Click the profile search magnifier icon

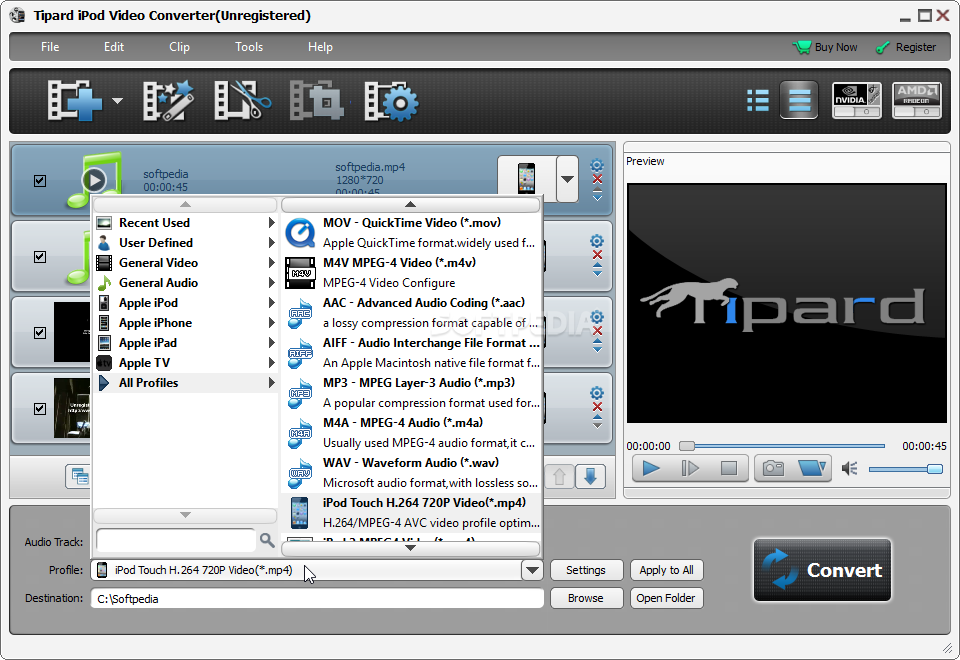coord(267,540)
